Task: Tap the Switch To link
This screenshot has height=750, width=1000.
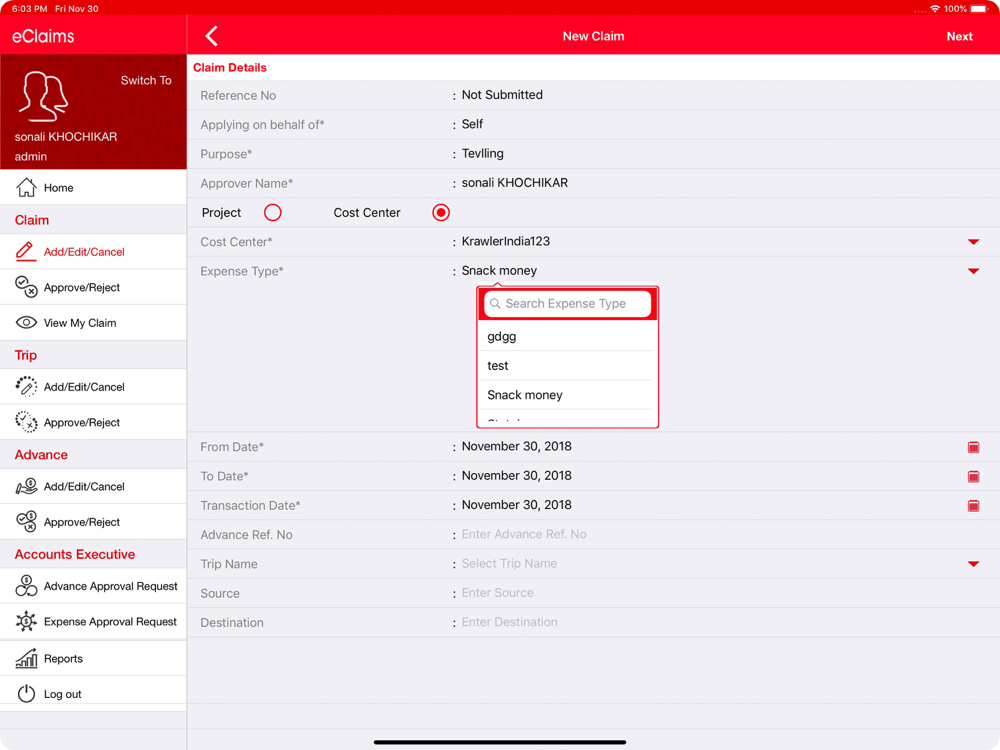Action: 146,80
